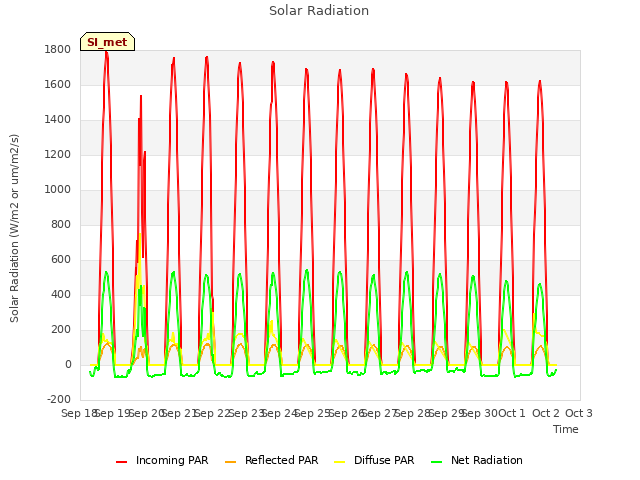Click the 800 y-axis tick value

click(x=61, y=224)
